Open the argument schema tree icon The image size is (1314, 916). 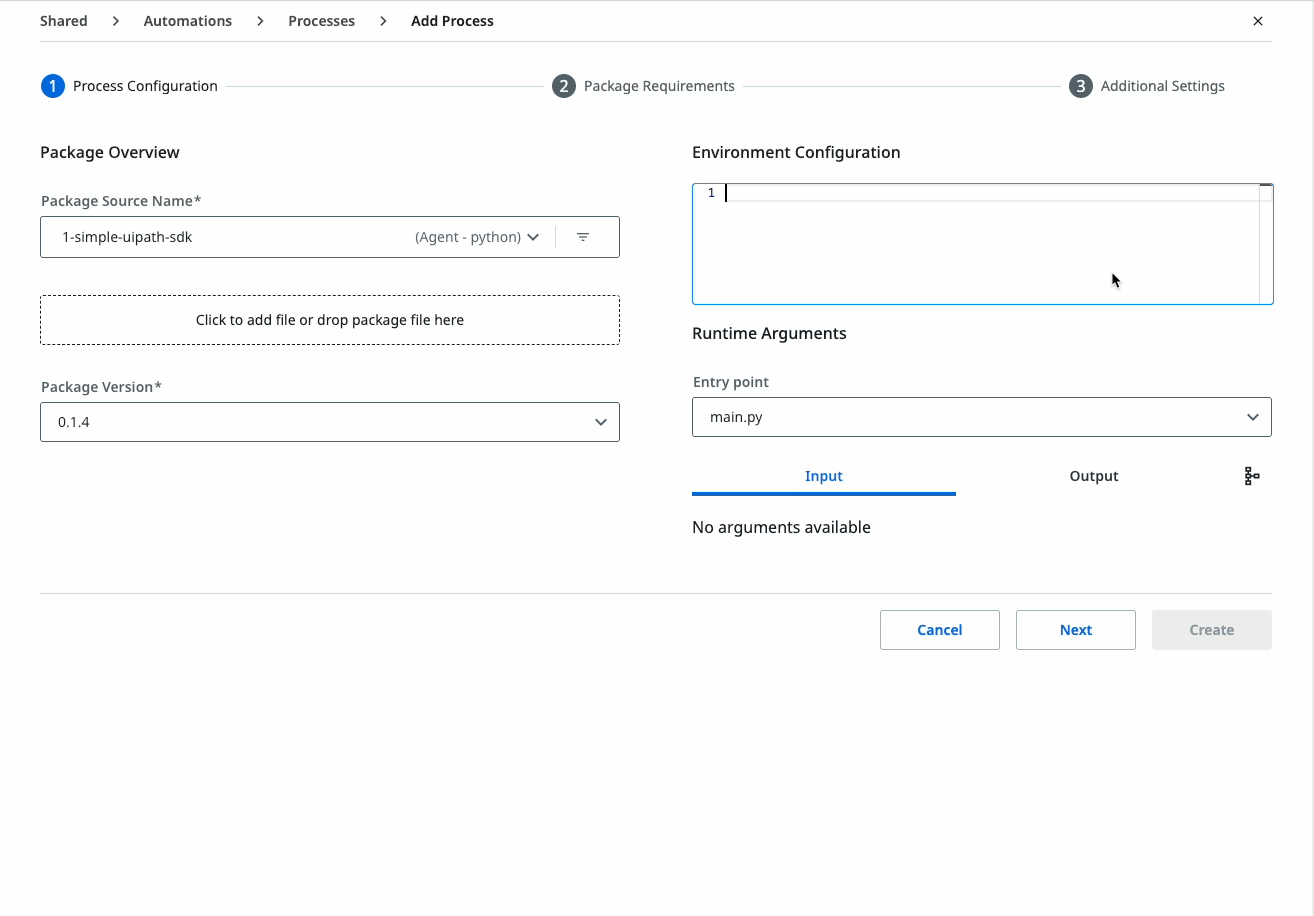click(x=1251, y=476)
